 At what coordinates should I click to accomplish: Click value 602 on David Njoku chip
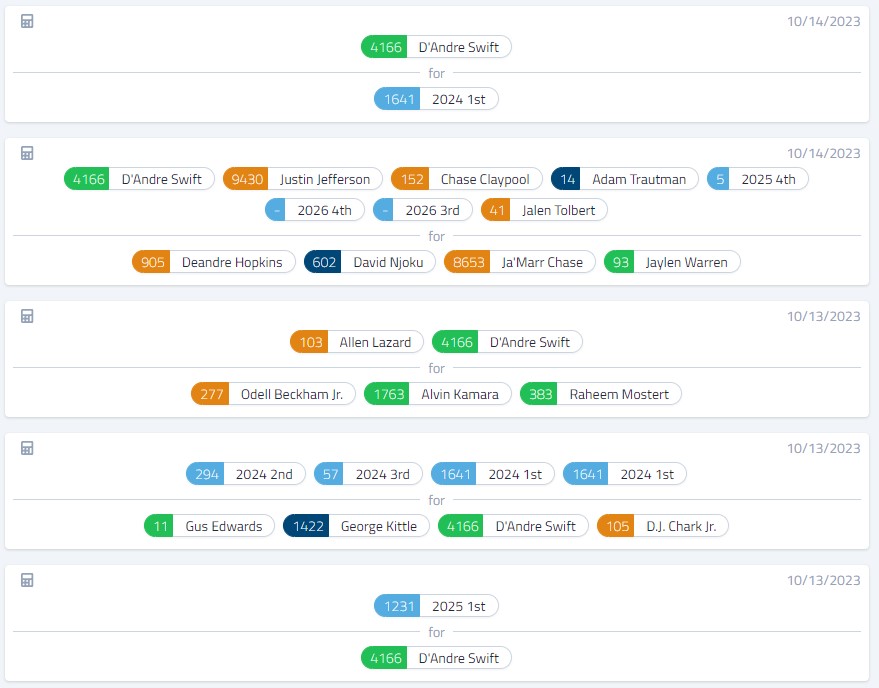(323, 262)
